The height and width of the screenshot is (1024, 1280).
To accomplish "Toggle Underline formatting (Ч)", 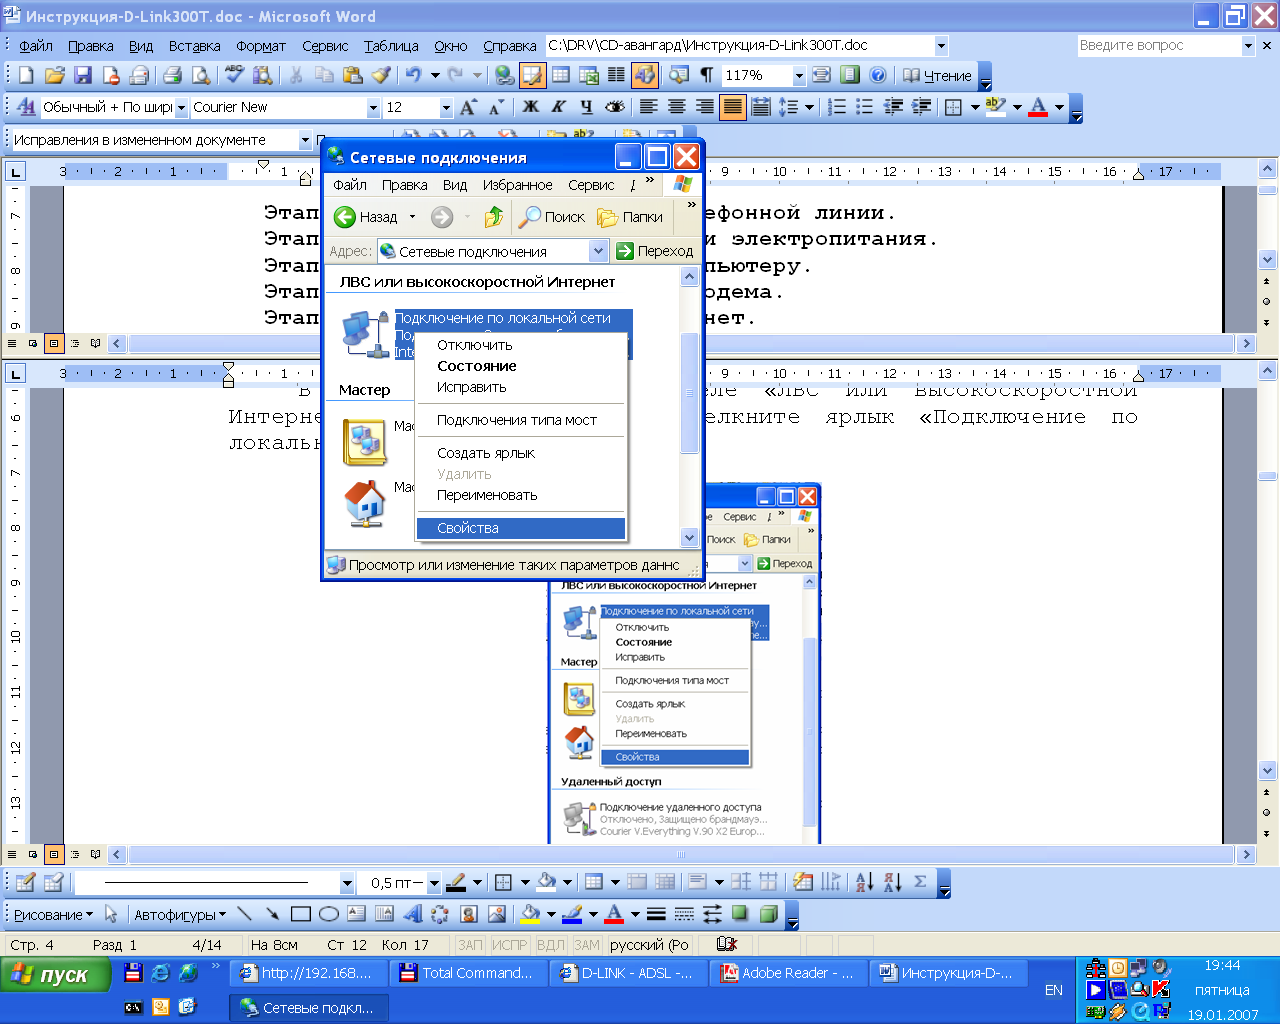I will tap(587, 107).
